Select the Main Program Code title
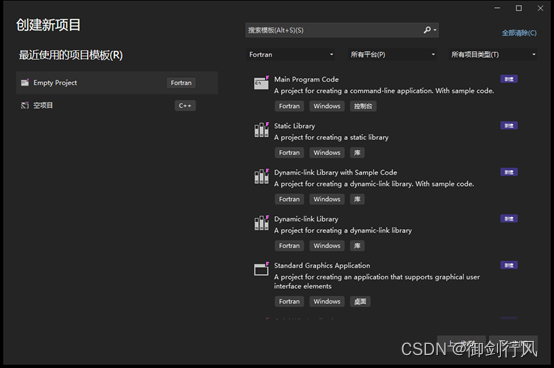 click(306, 79)
